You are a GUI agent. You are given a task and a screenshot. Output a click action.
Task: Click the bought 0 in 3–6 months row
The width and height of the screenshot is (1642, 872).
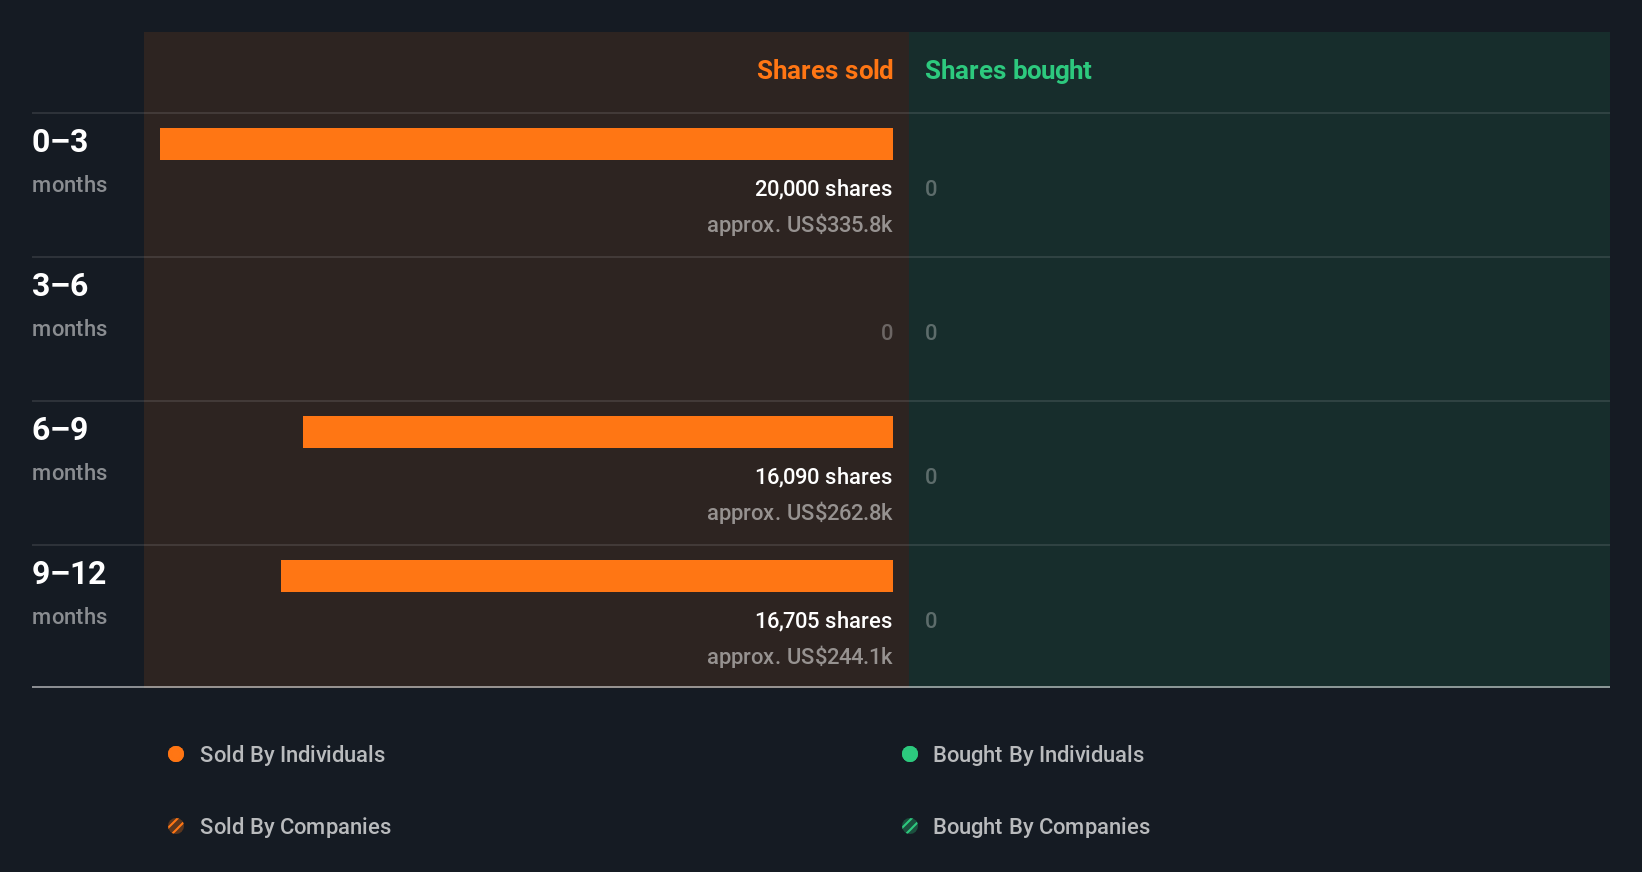click(x=931, y=332)
